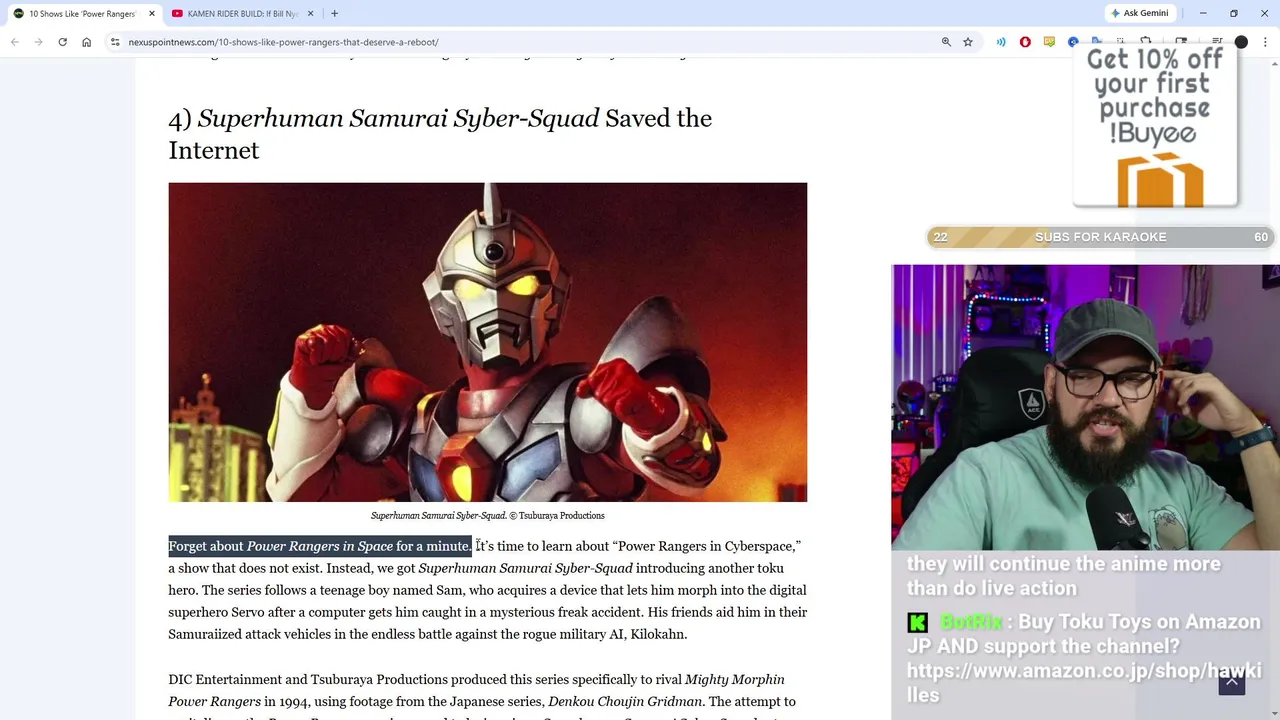Click 'Mighty Morphin' italic text
The width and height of the screenshot is (1280, 720).
coord(735,680)
